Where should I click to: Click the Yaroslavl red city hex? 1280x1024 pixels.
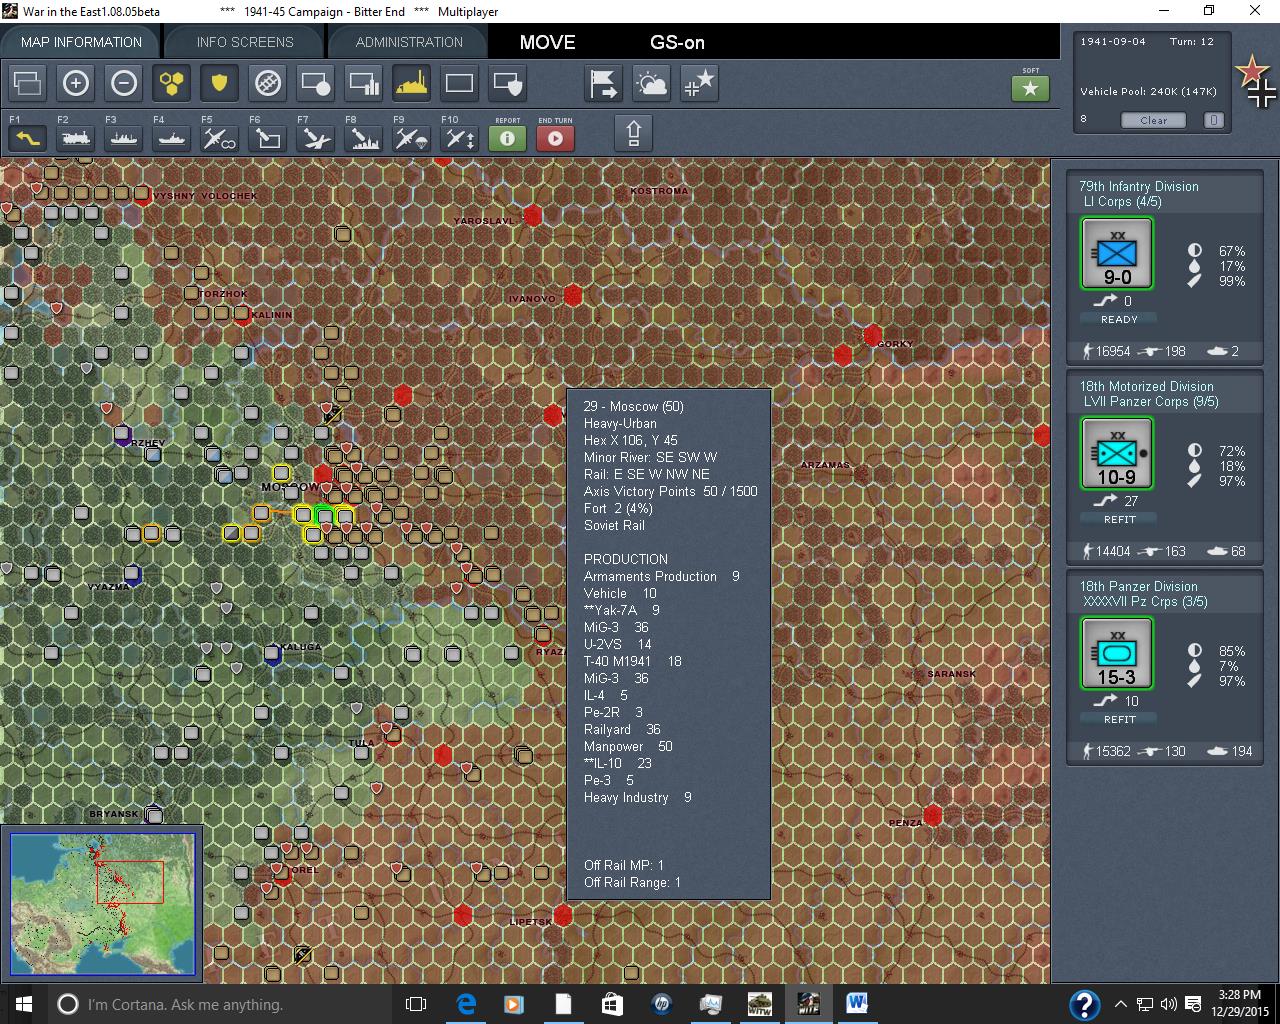click(533, 215)
